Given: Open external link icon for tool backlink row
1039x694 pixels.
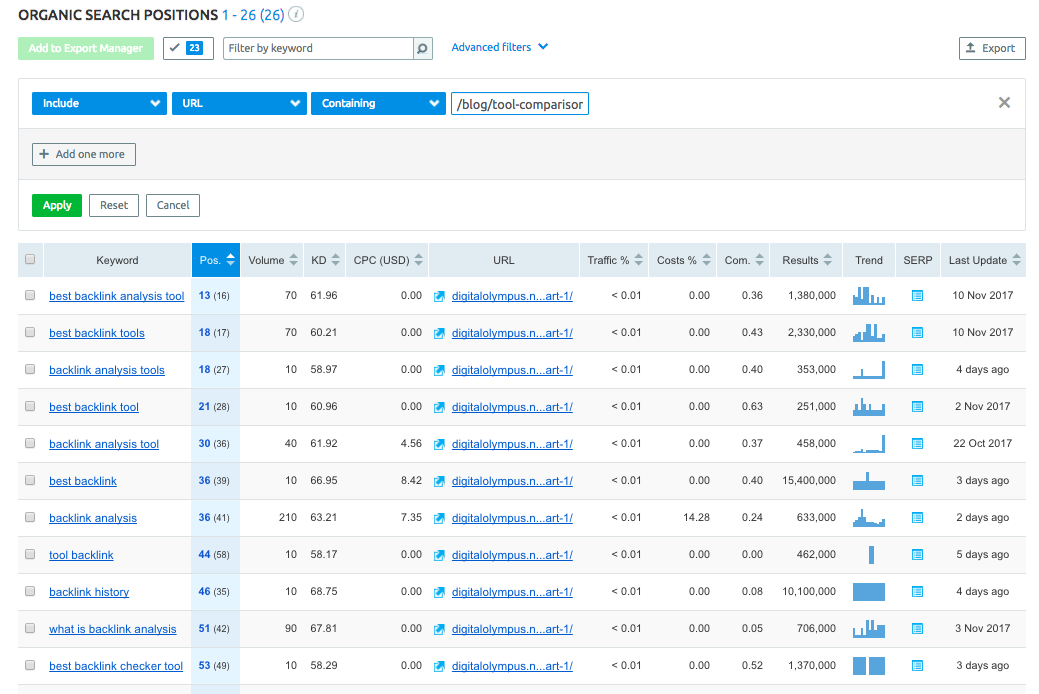Looking at the screenshot, I should pos(439,555).
